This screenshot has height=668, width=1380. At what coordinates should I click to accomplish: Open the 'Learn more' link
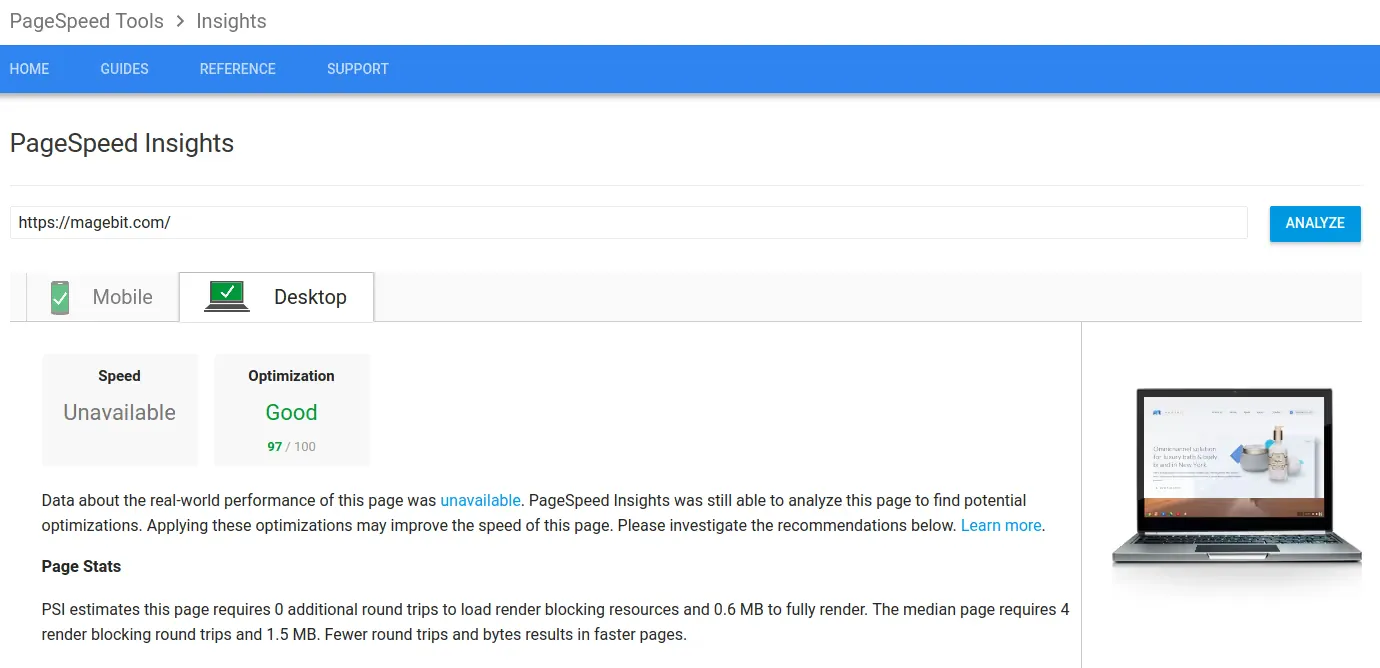pyautogui.click(x=1001, y=525)
